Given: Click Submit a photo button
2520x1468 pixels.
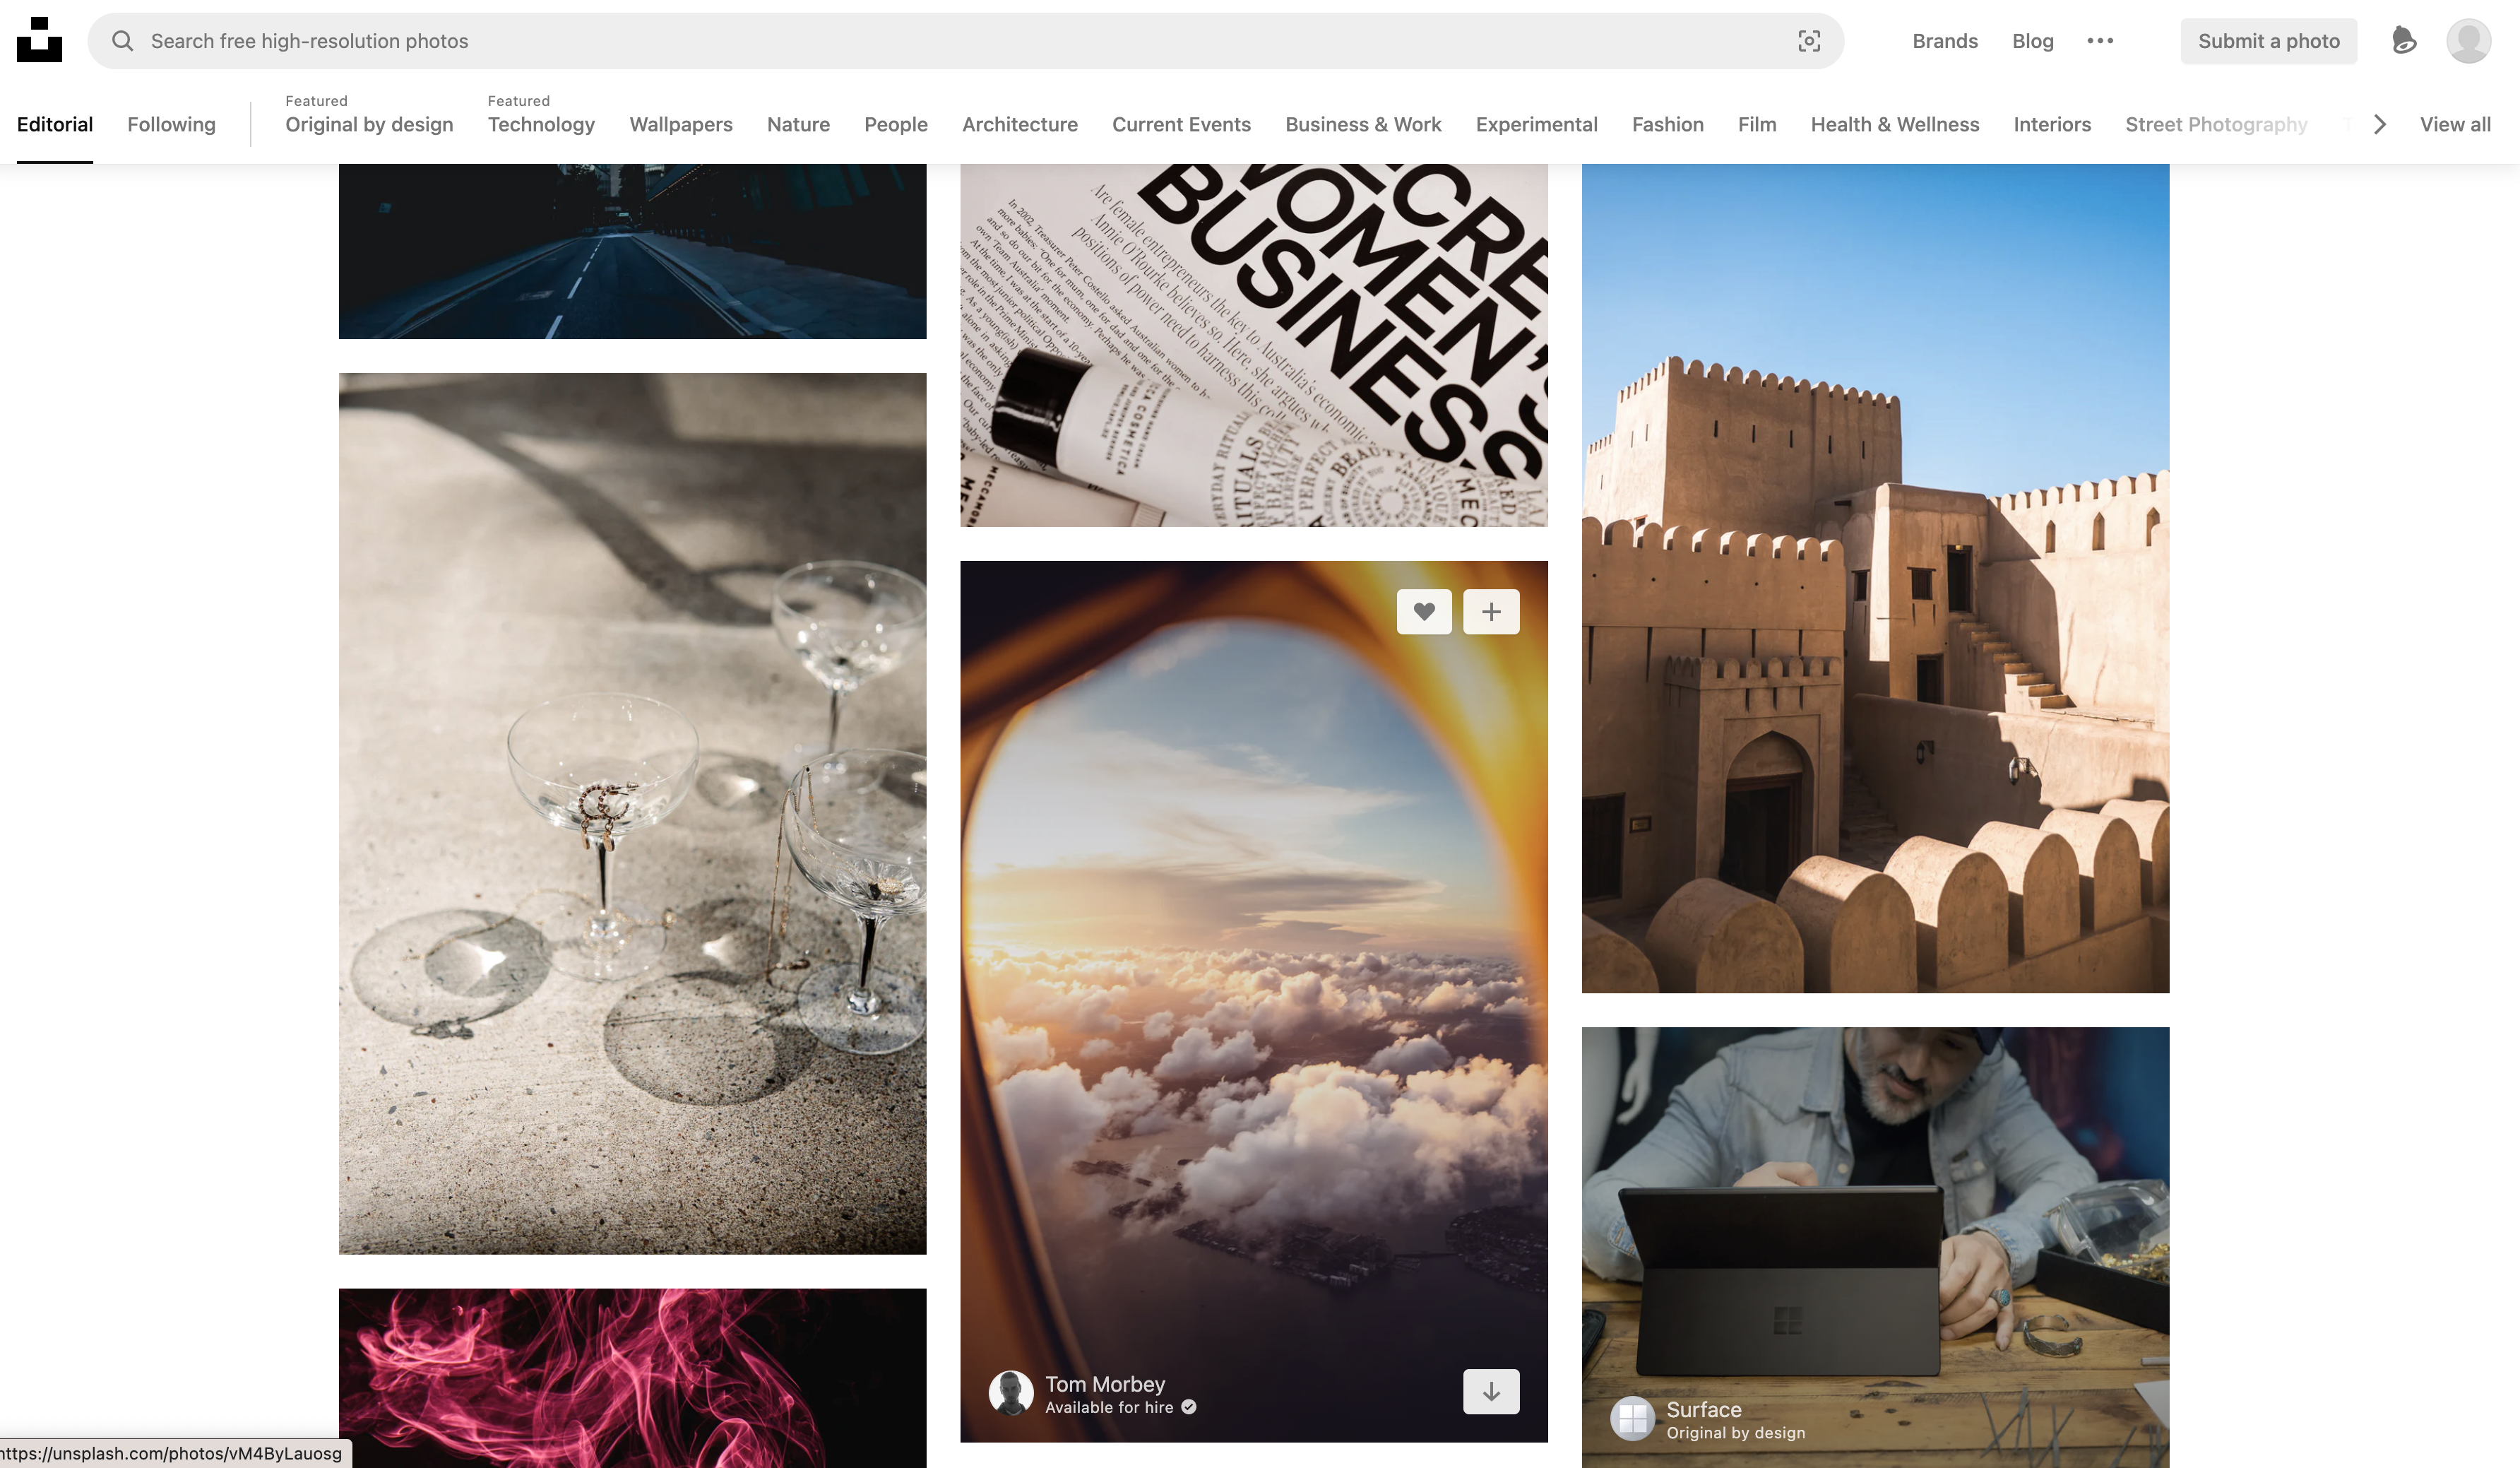Looking at the screenshot, I should (x=2268, y=41).
